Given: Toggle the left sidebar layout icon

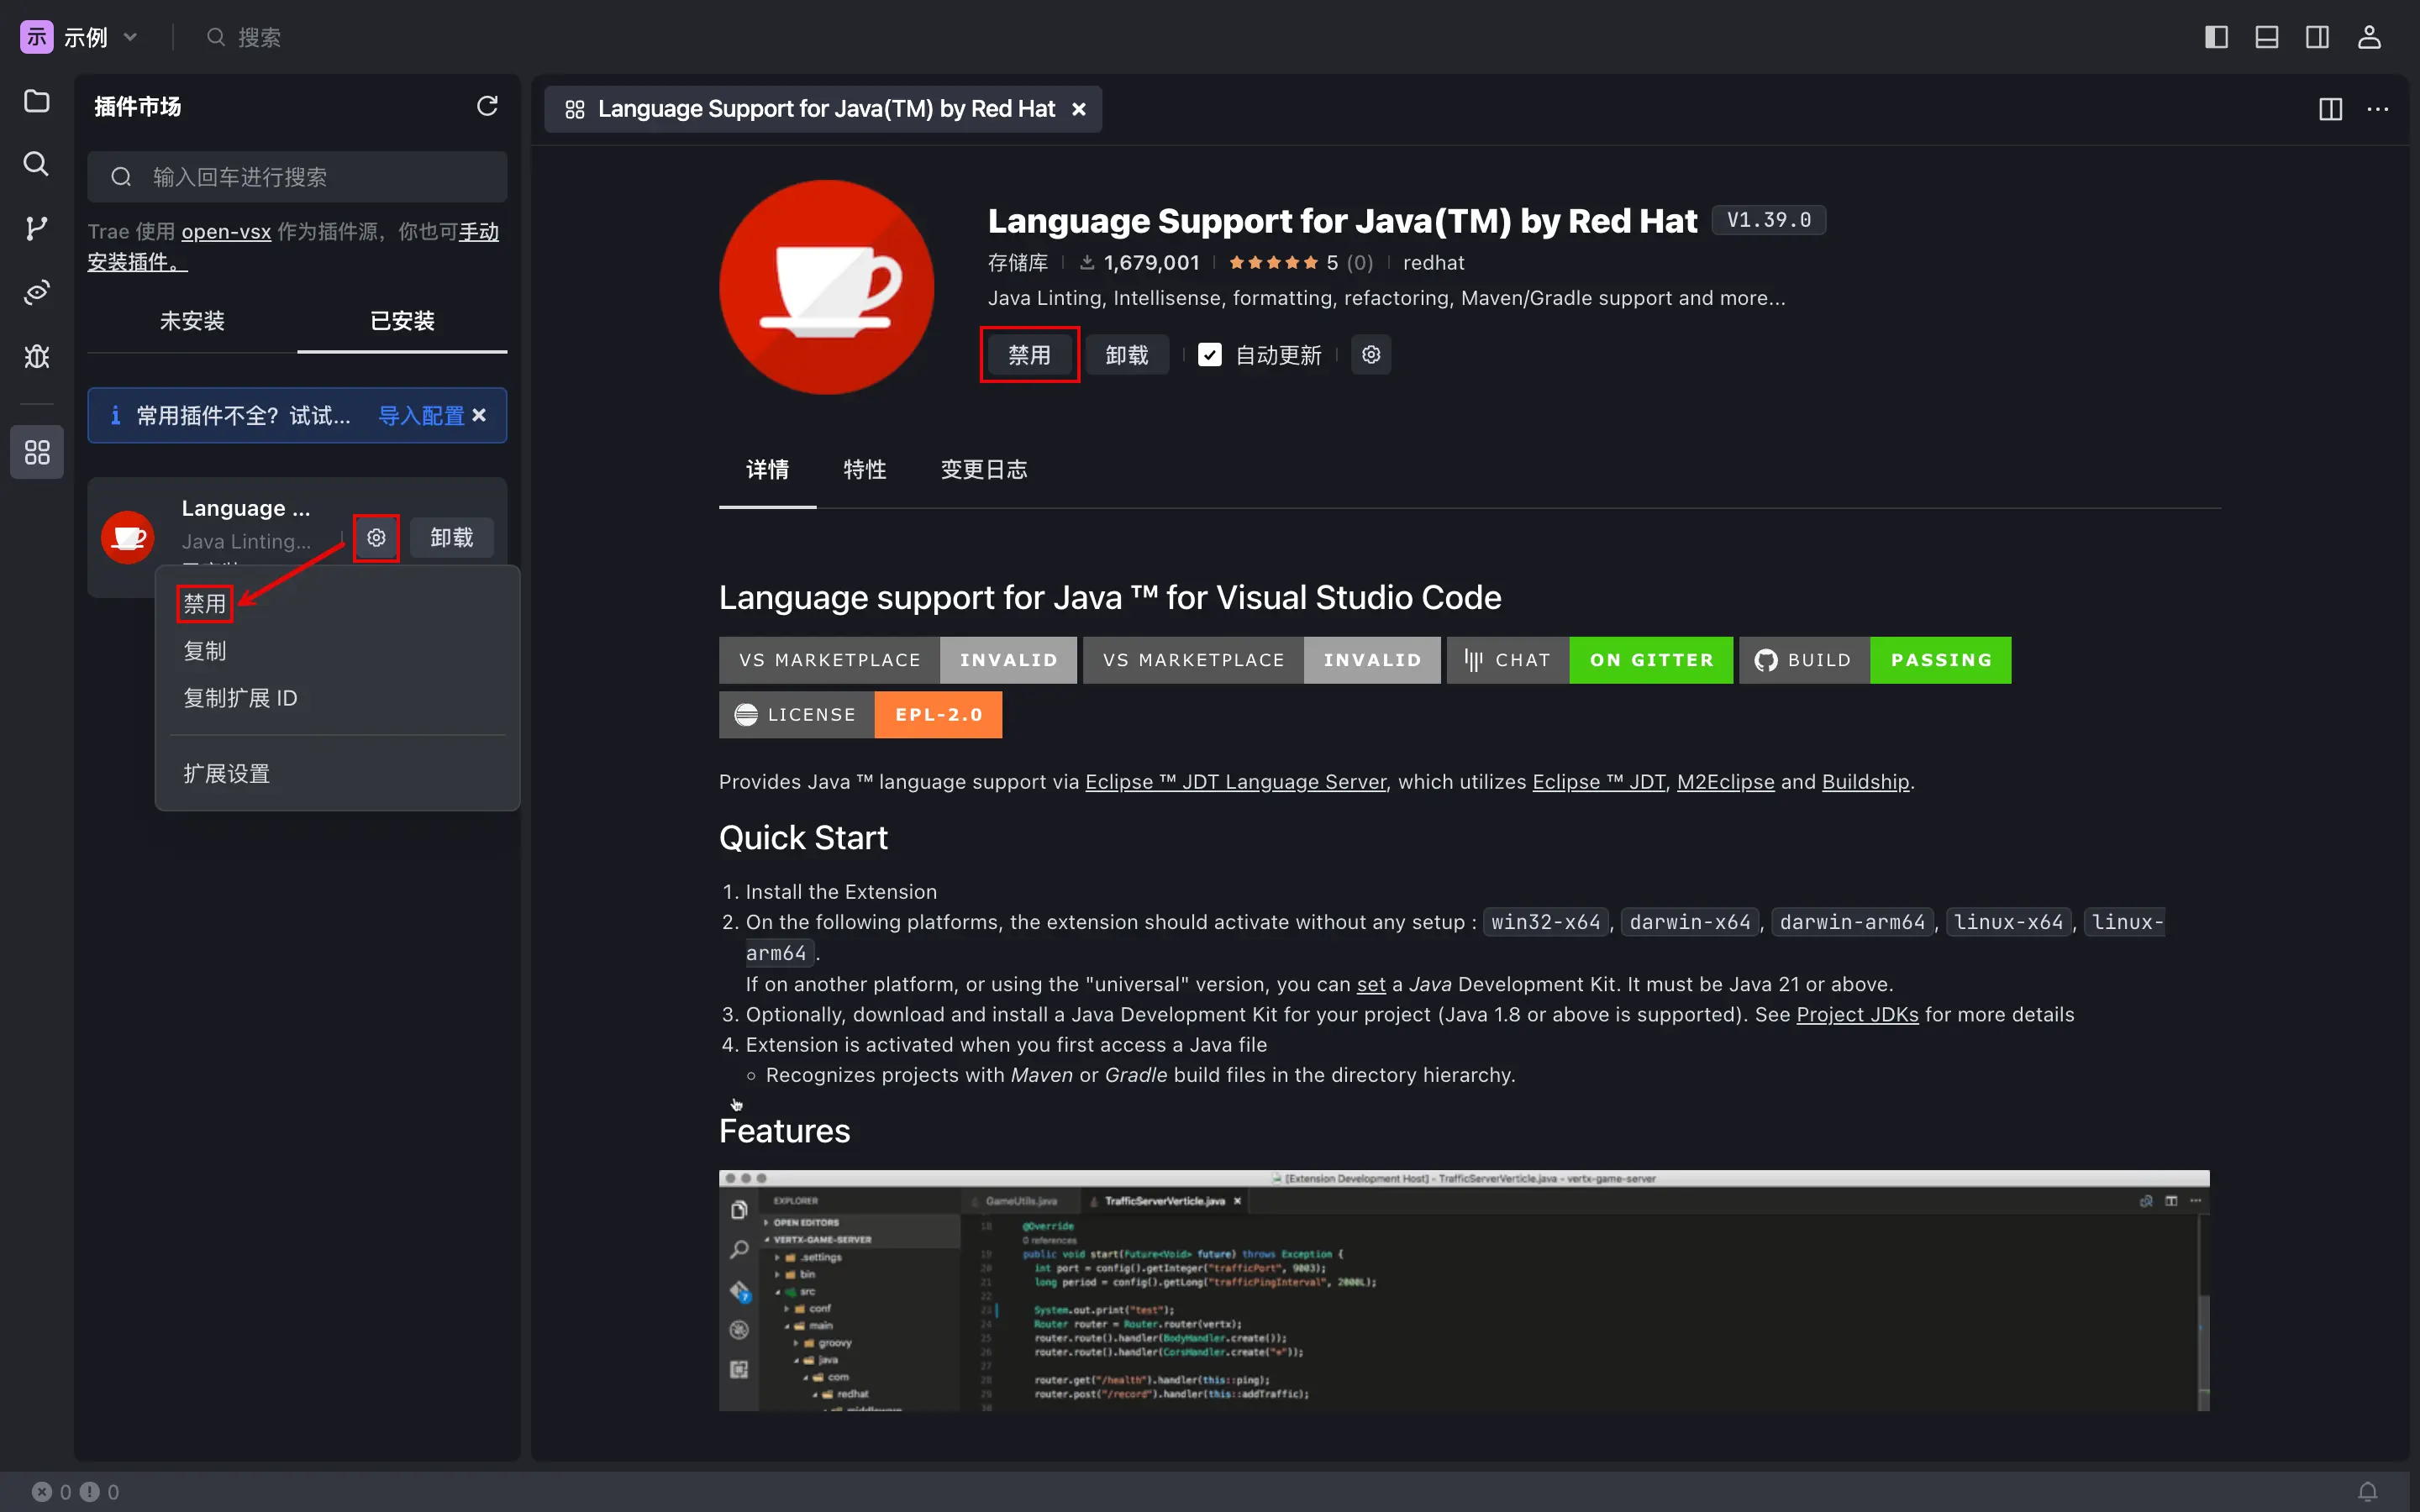Looking at the screenshot, I should (2216, 37).
